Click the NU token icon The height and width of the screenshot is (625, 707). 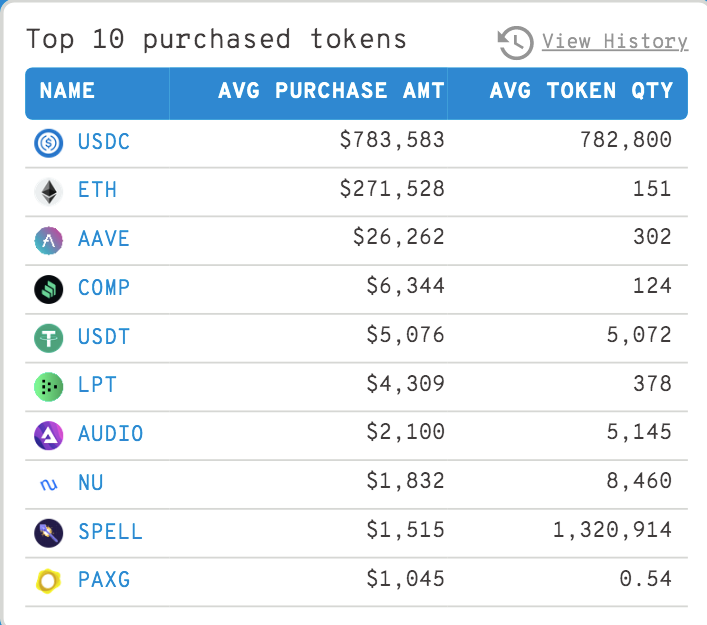(49, 485)
